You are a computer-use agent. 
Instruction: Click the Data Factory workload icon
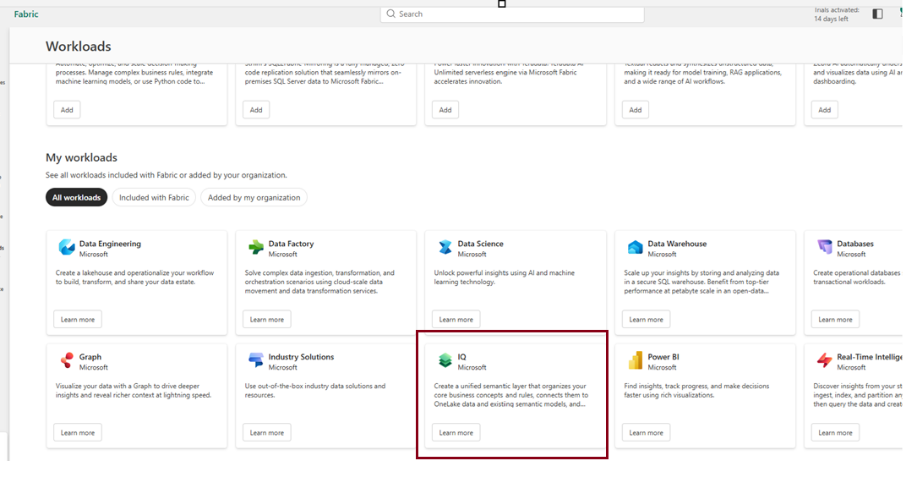256,247
